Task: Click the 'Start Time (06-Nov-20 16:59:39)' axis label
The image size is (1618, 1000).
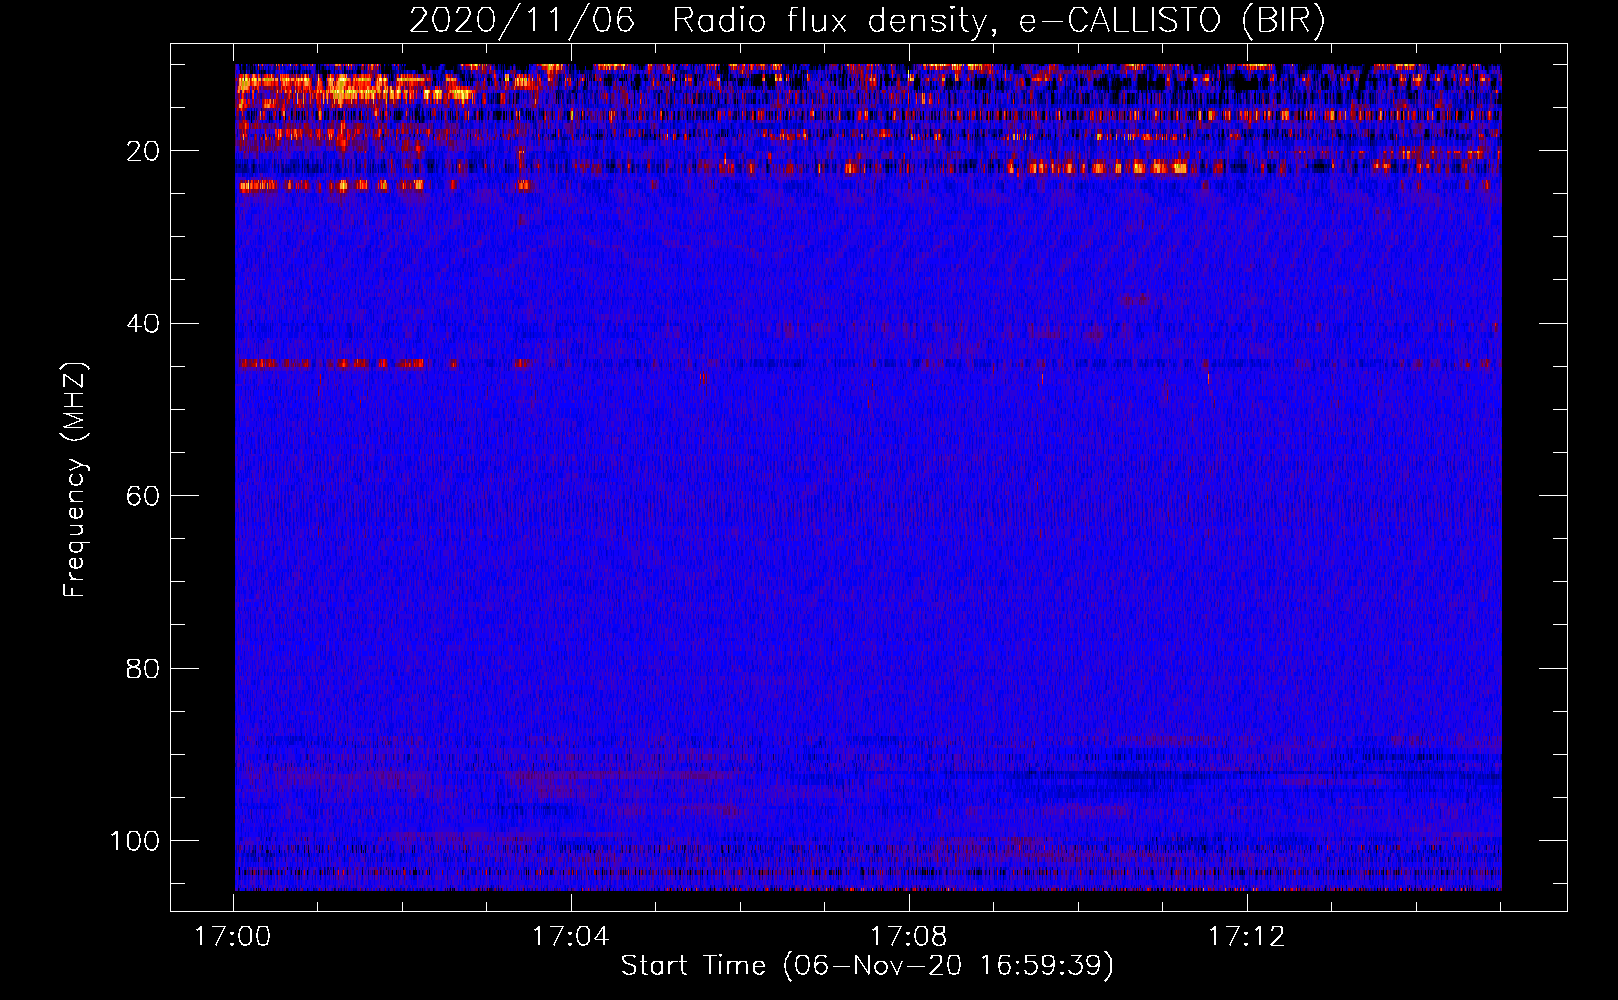Action: coord(867,966)
